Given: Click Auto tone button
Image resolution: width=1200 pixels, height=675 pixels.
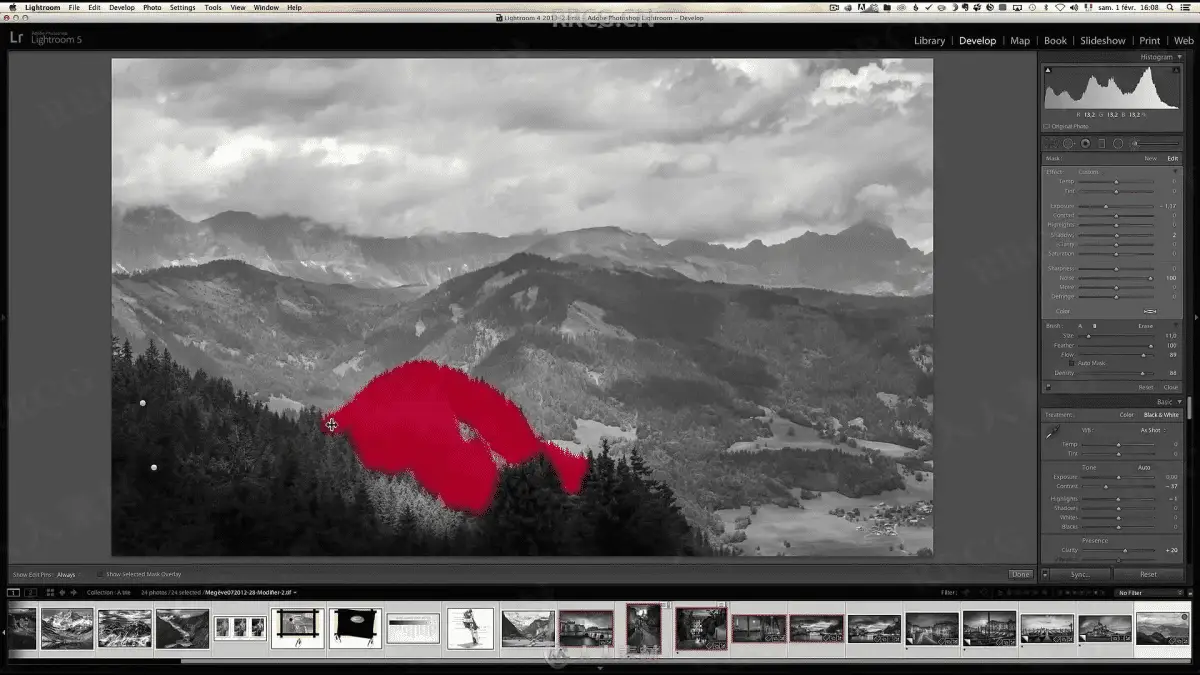Looking at the screenshot, I should point(1144,467).
